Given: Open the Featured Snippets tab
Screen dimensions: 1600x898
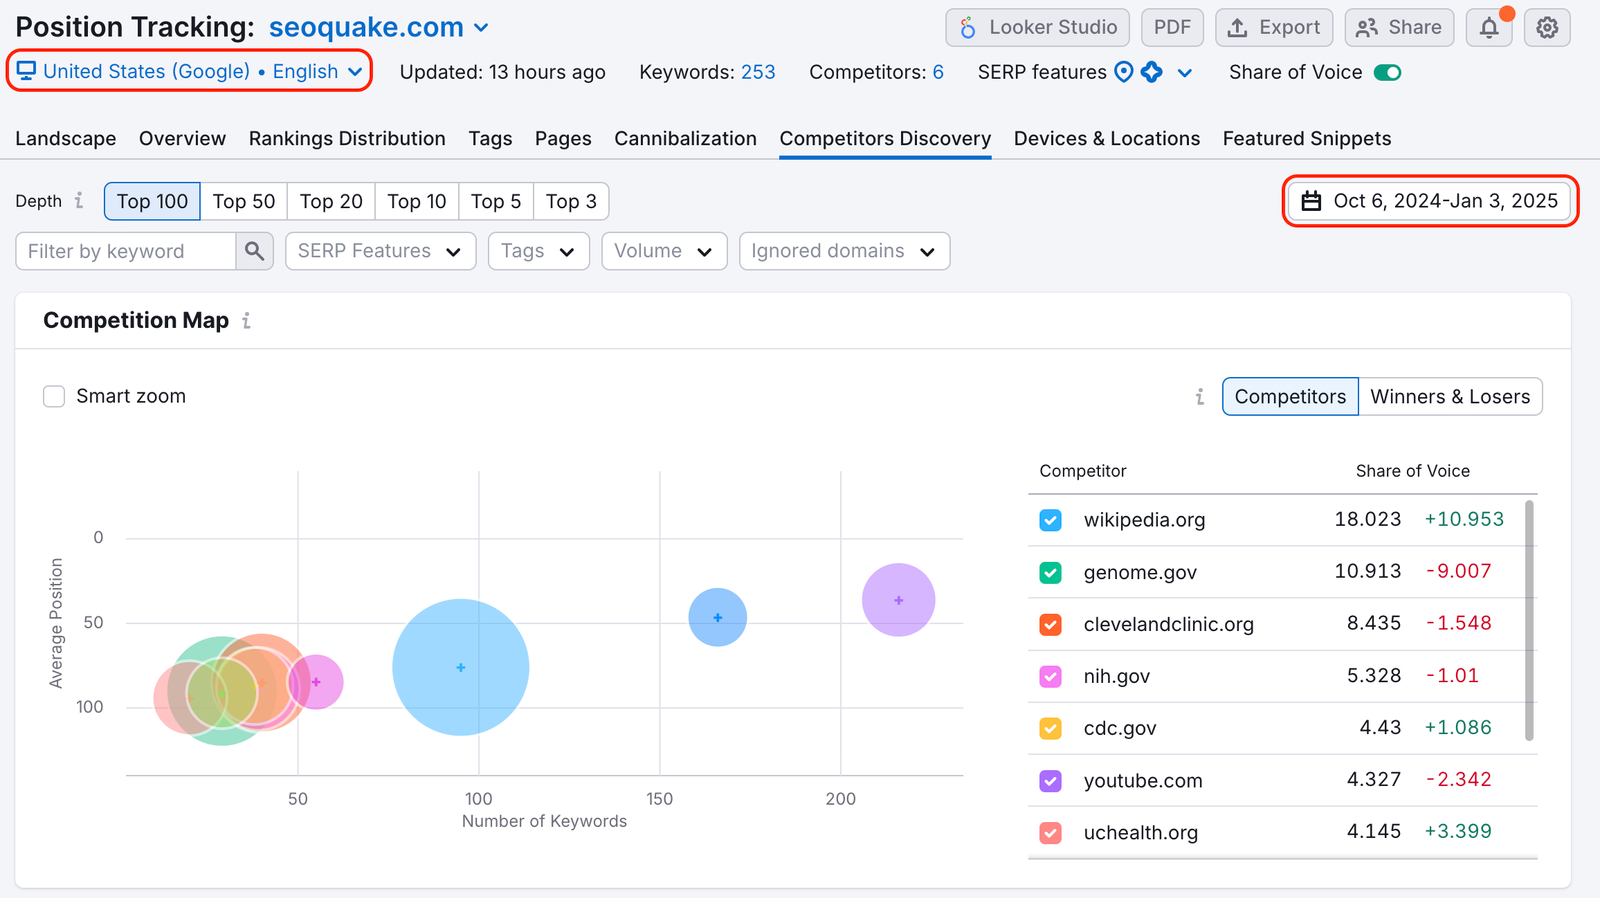Looking at the screenshot, I should [1306, 139].
